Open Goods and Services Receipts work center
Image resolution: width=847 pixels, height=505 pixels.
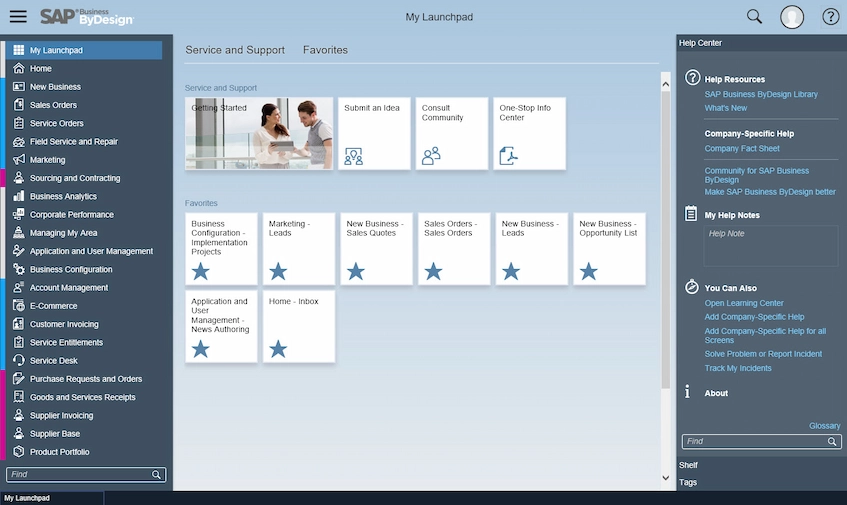pyautogui.click(x=84, y=397)
